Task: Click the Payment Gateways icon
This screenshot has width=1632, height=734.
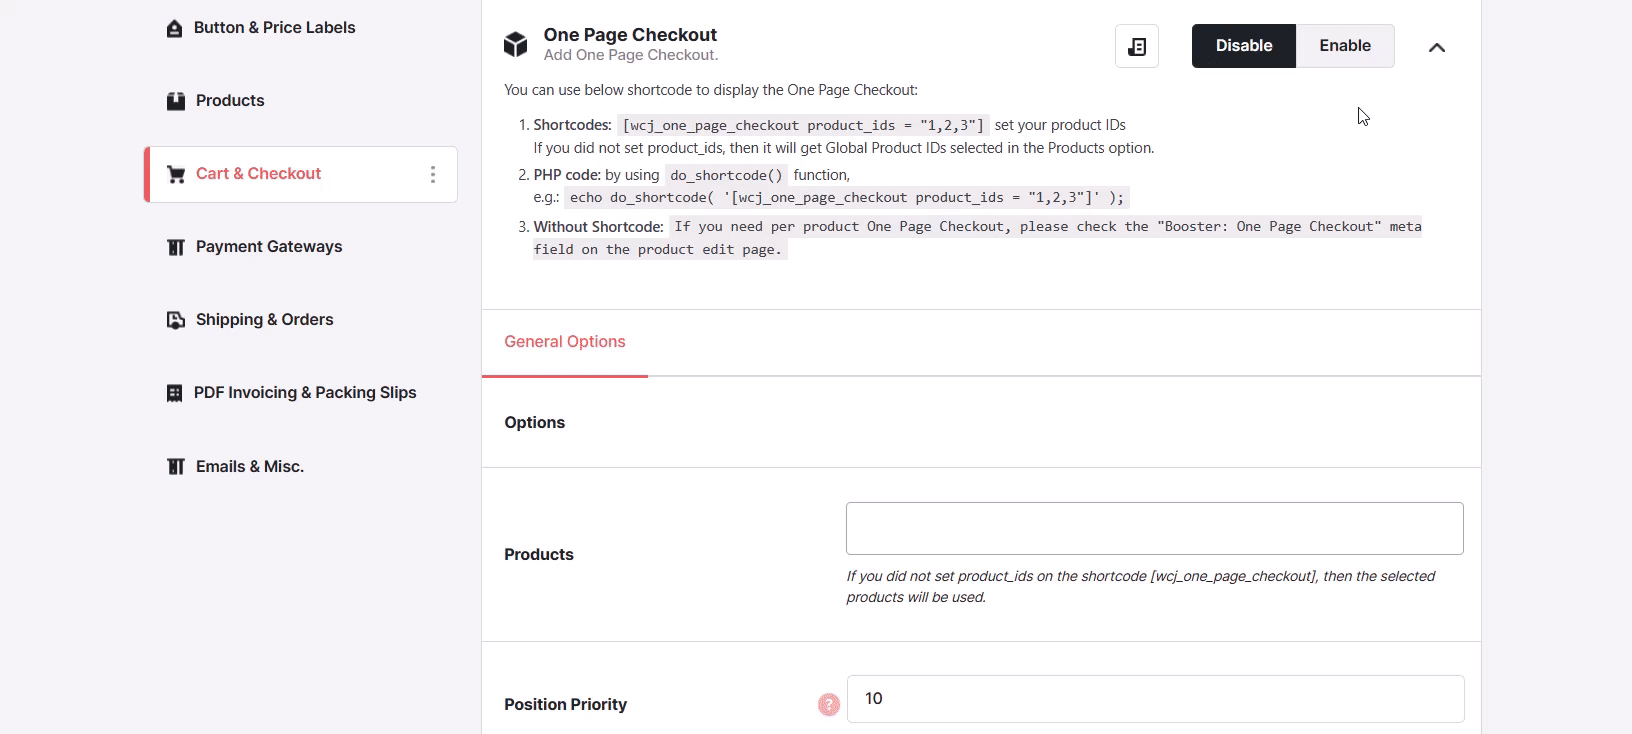Action: (175, 247)
